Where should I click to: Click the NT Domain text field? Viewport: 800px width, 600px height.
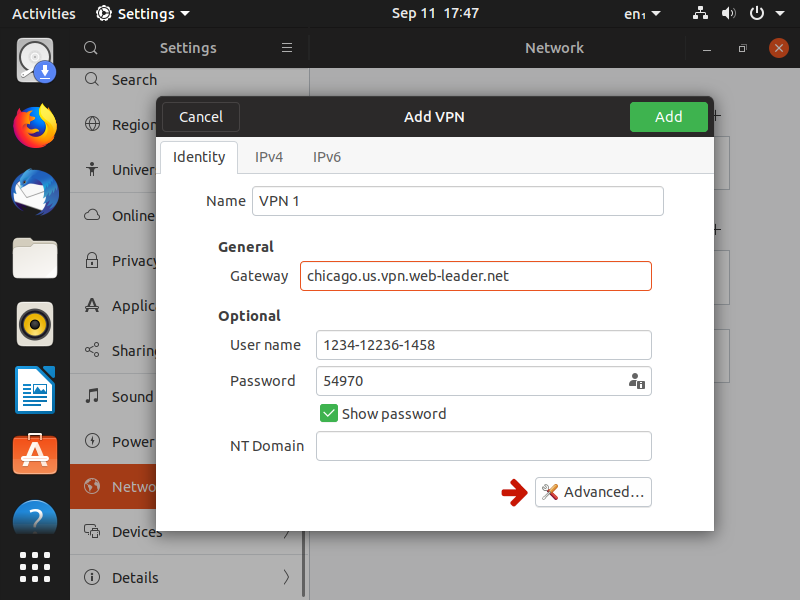pyautogui.click(x=483, y=446)
